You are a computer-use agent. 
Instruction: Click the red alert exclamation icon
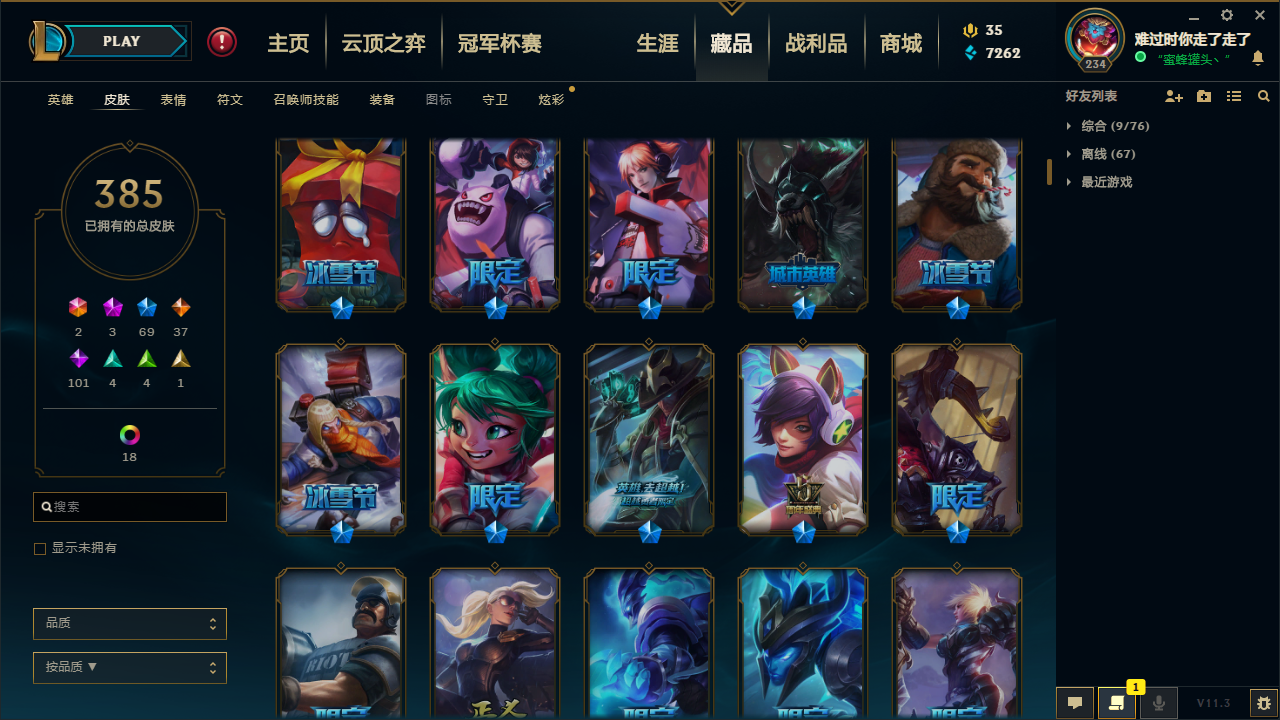coord(222,42)
